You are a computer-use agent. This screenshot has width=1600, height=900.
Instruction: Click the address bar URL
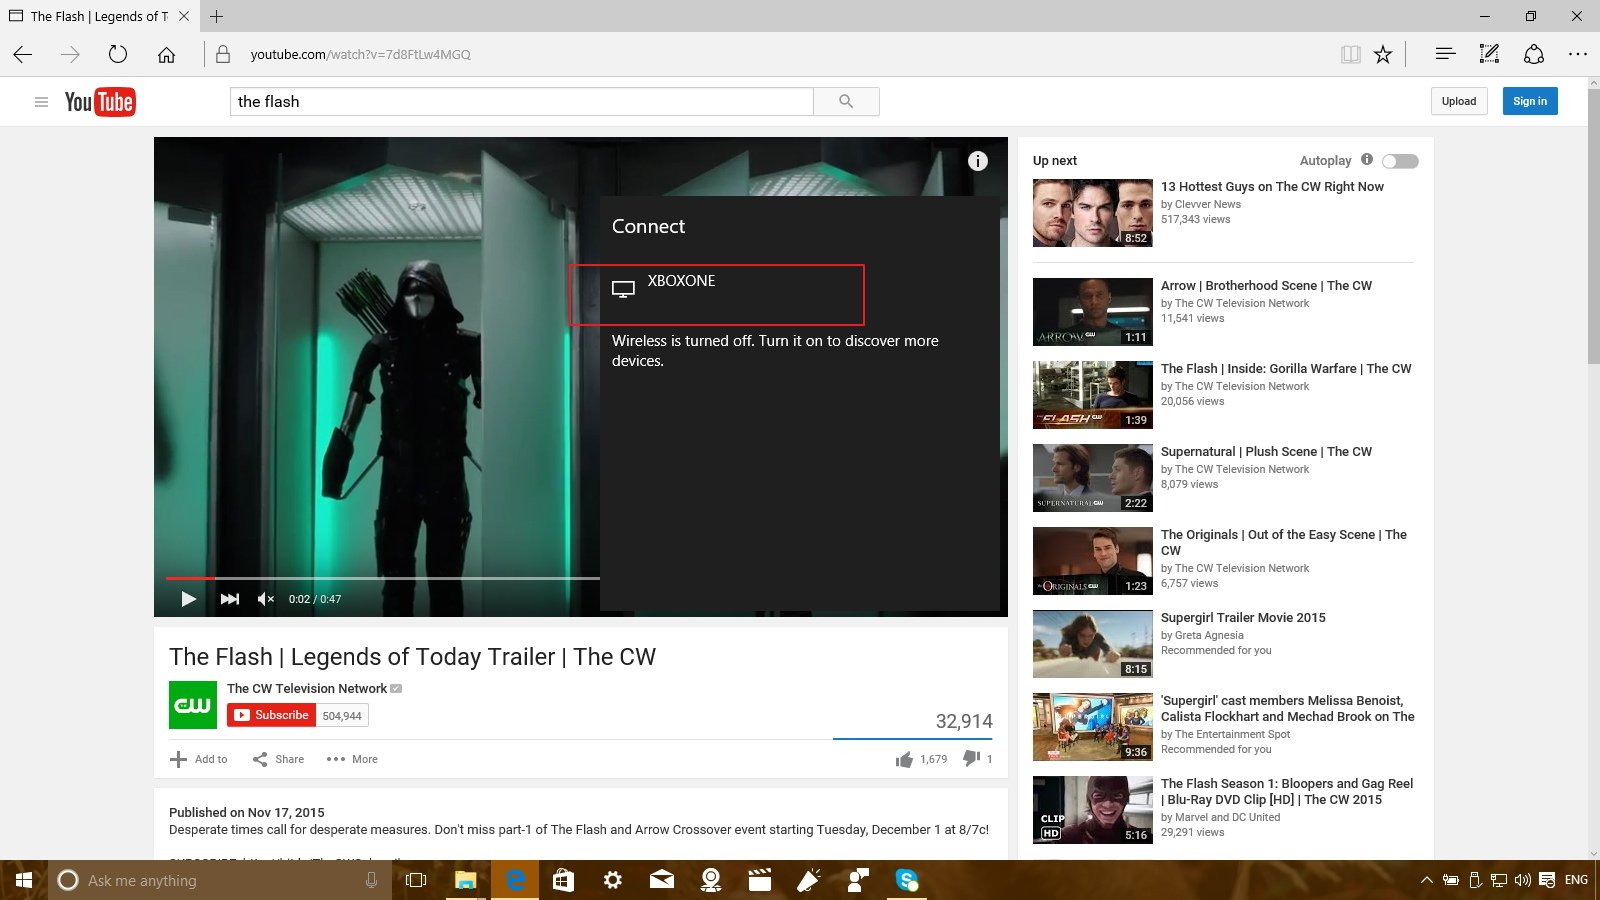(x=360, y=54)
